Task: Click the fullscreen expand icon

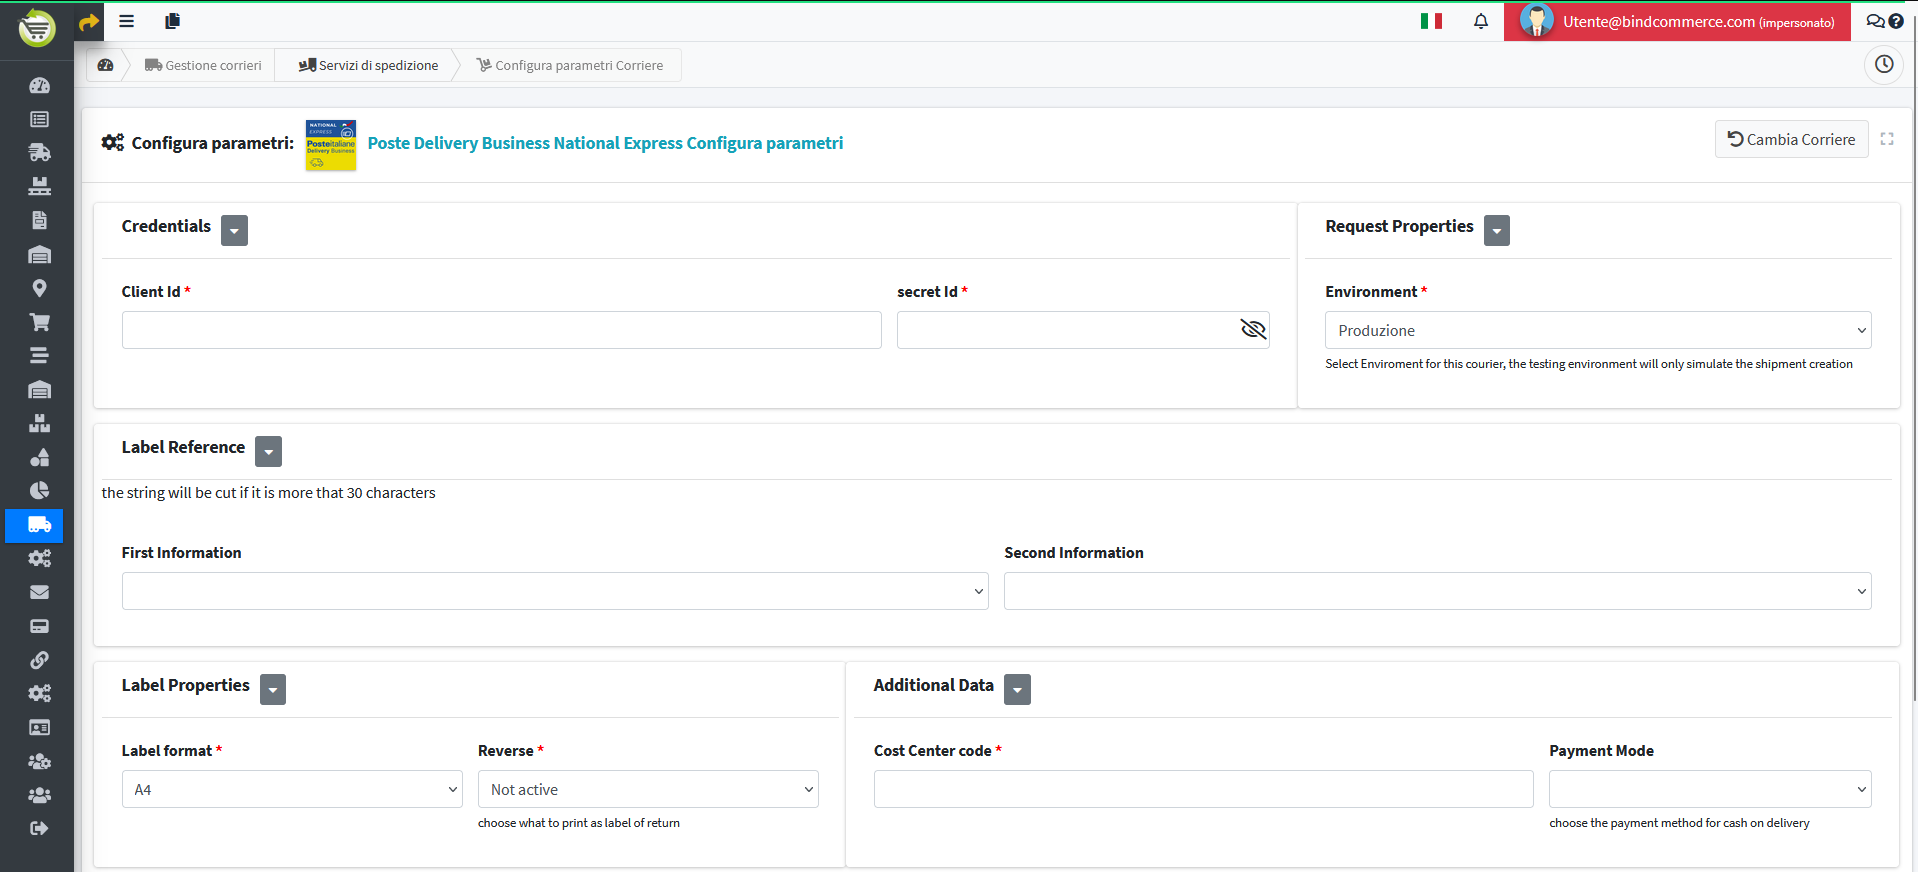Action: point(1887,139)
